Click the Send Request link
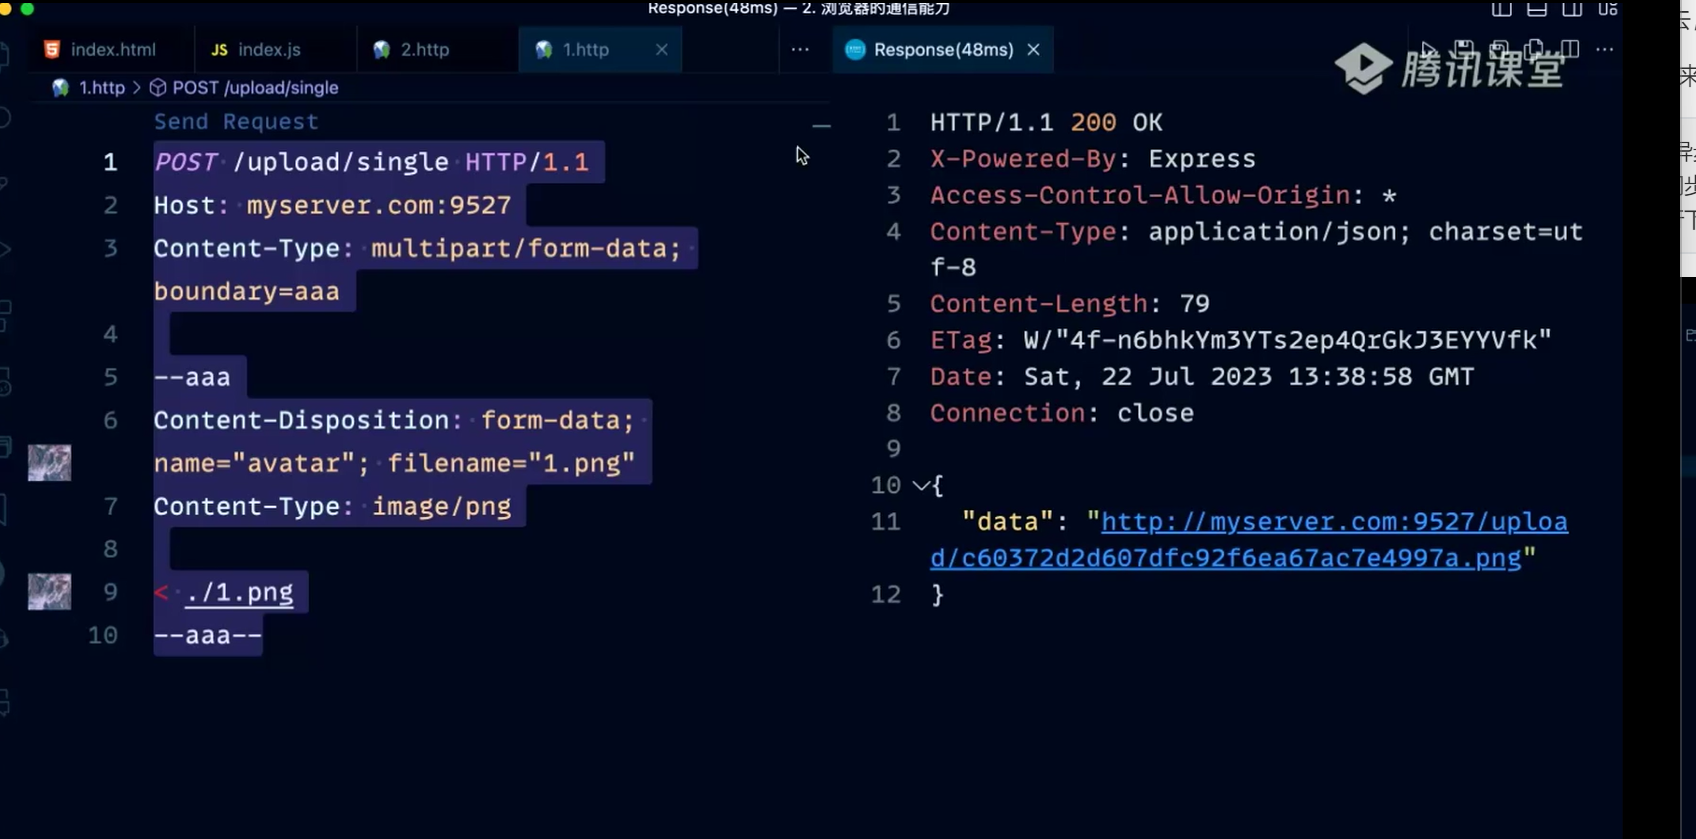 236,122
